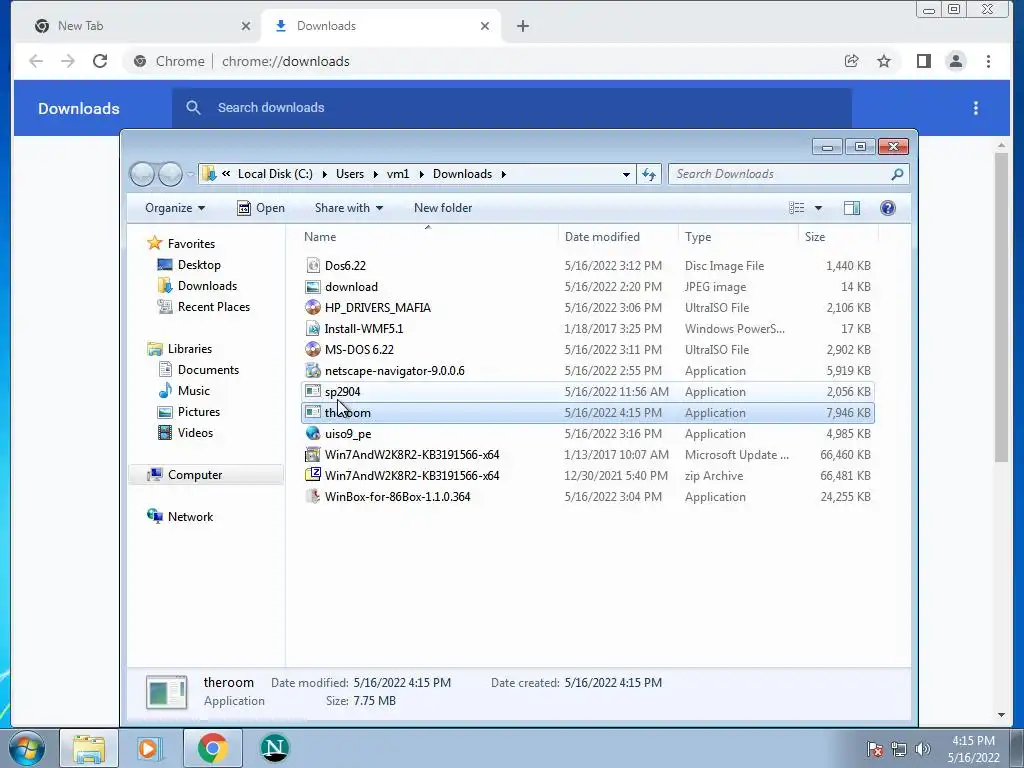Toggle Chrome side panel icon
Screen dimensions: 1024x768
point(923,61)
